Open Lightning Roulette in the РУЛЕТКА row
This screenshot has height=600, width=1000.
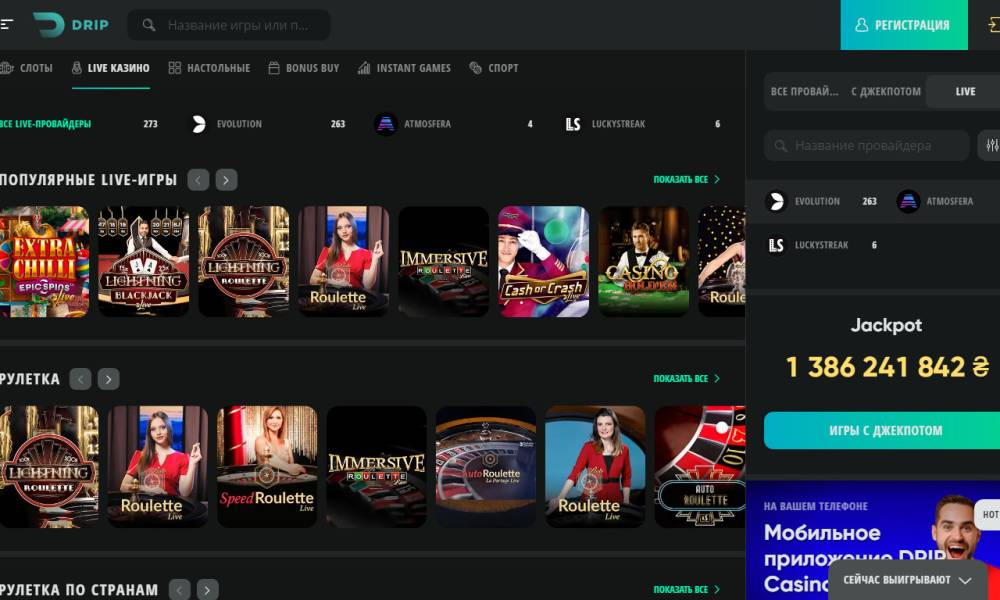point(49,467)
